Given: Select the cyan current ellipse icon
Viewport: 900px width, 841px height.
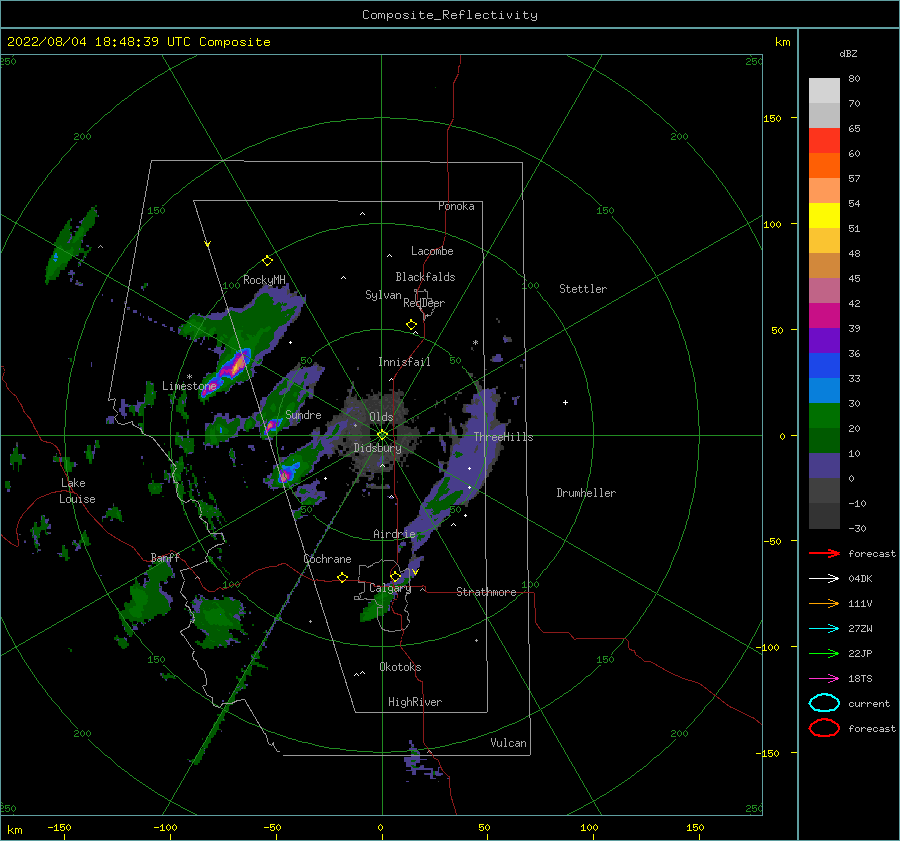Looking at the screenshot, I should (824, 703).
